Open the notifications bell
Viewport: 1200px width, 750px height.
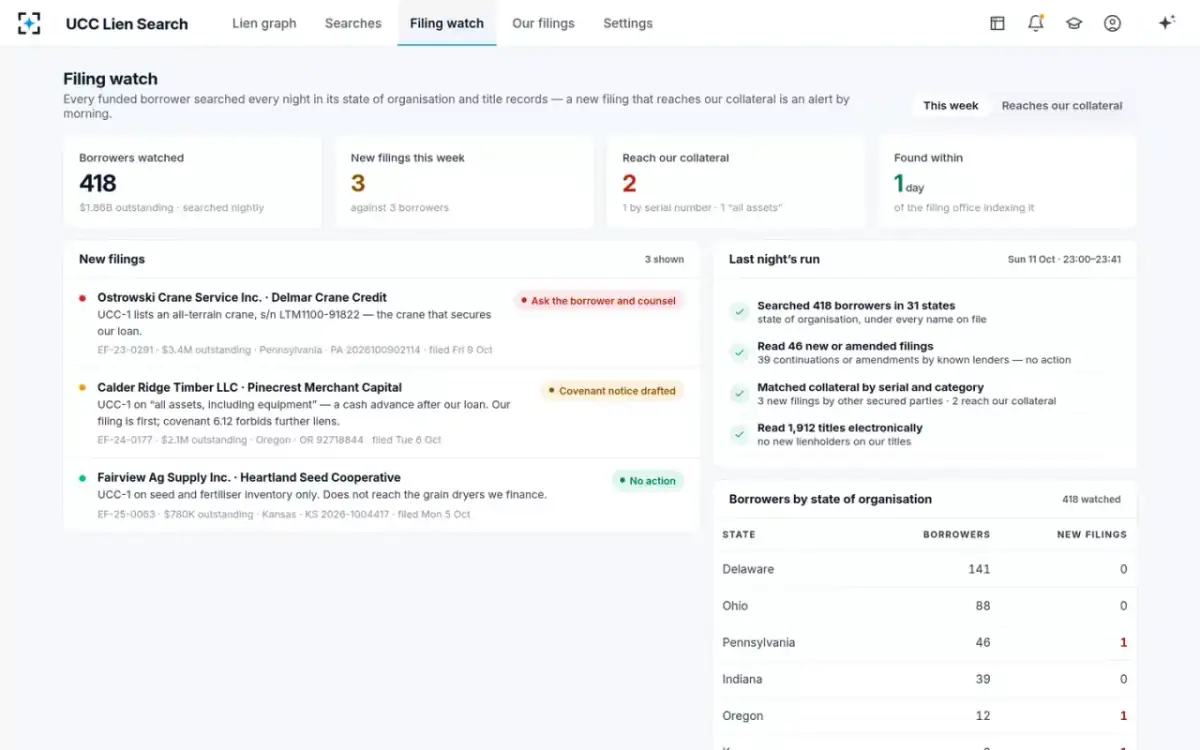click(x=1035, y=23)
